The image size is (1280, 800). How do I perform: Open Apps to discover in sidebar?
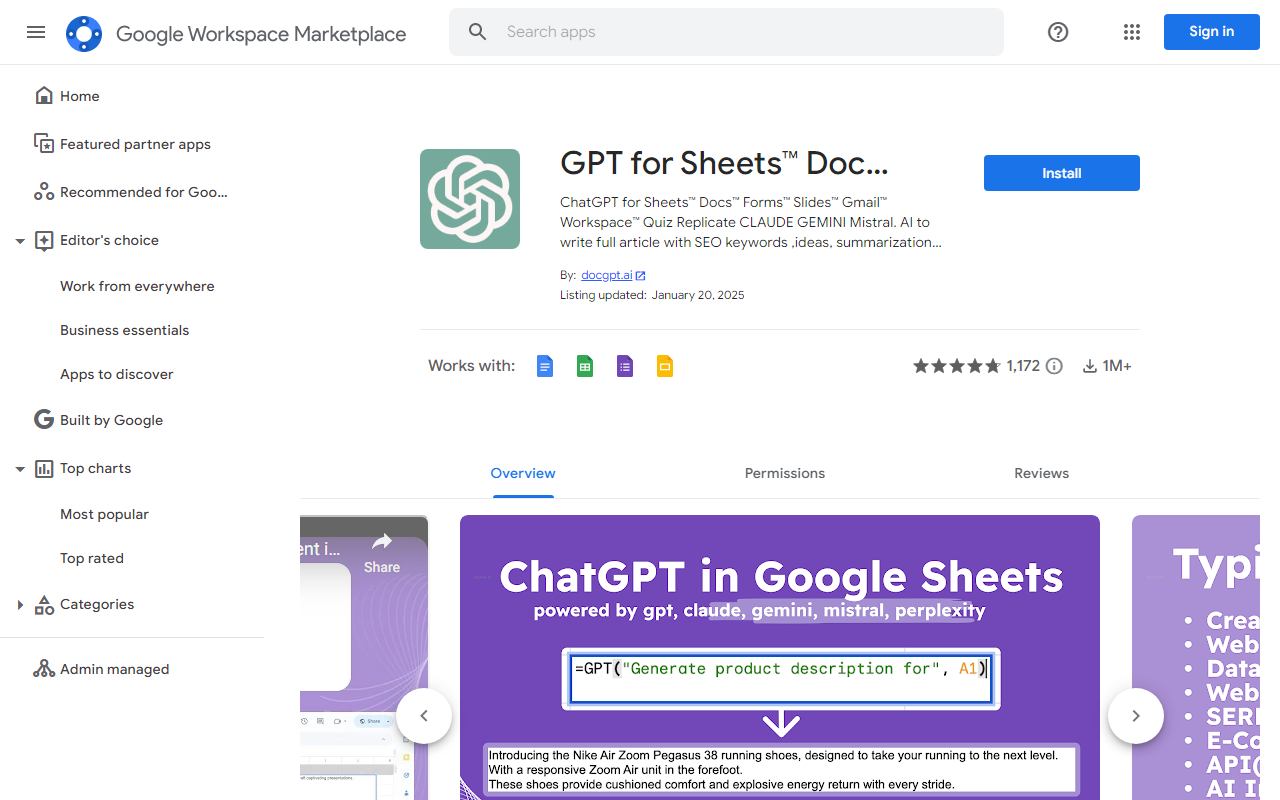(117, 374)
